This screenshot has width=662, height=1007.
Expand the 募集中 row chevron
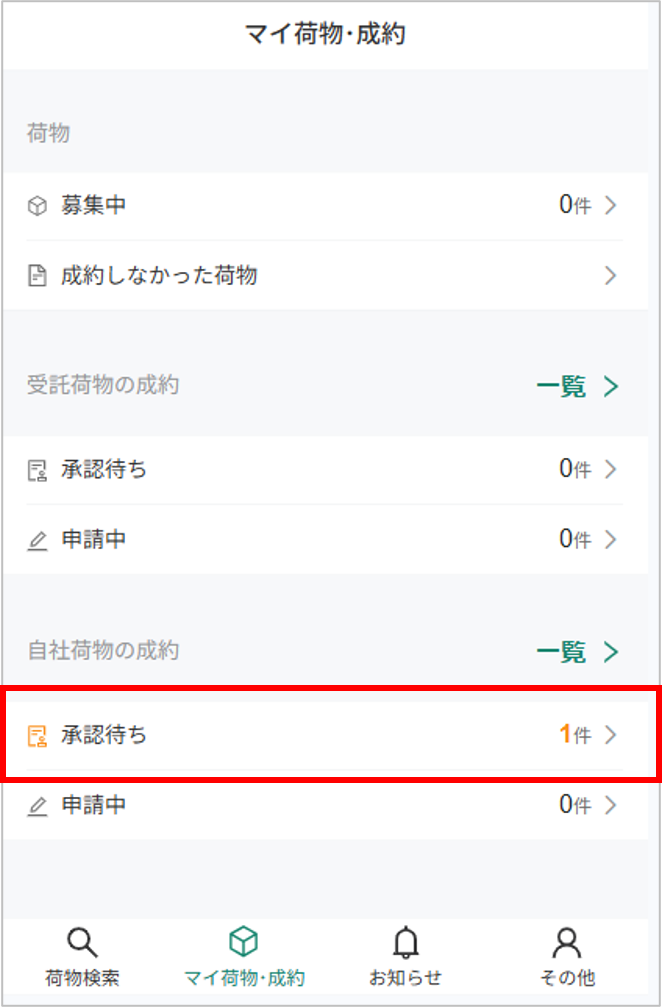coord(611,206)
